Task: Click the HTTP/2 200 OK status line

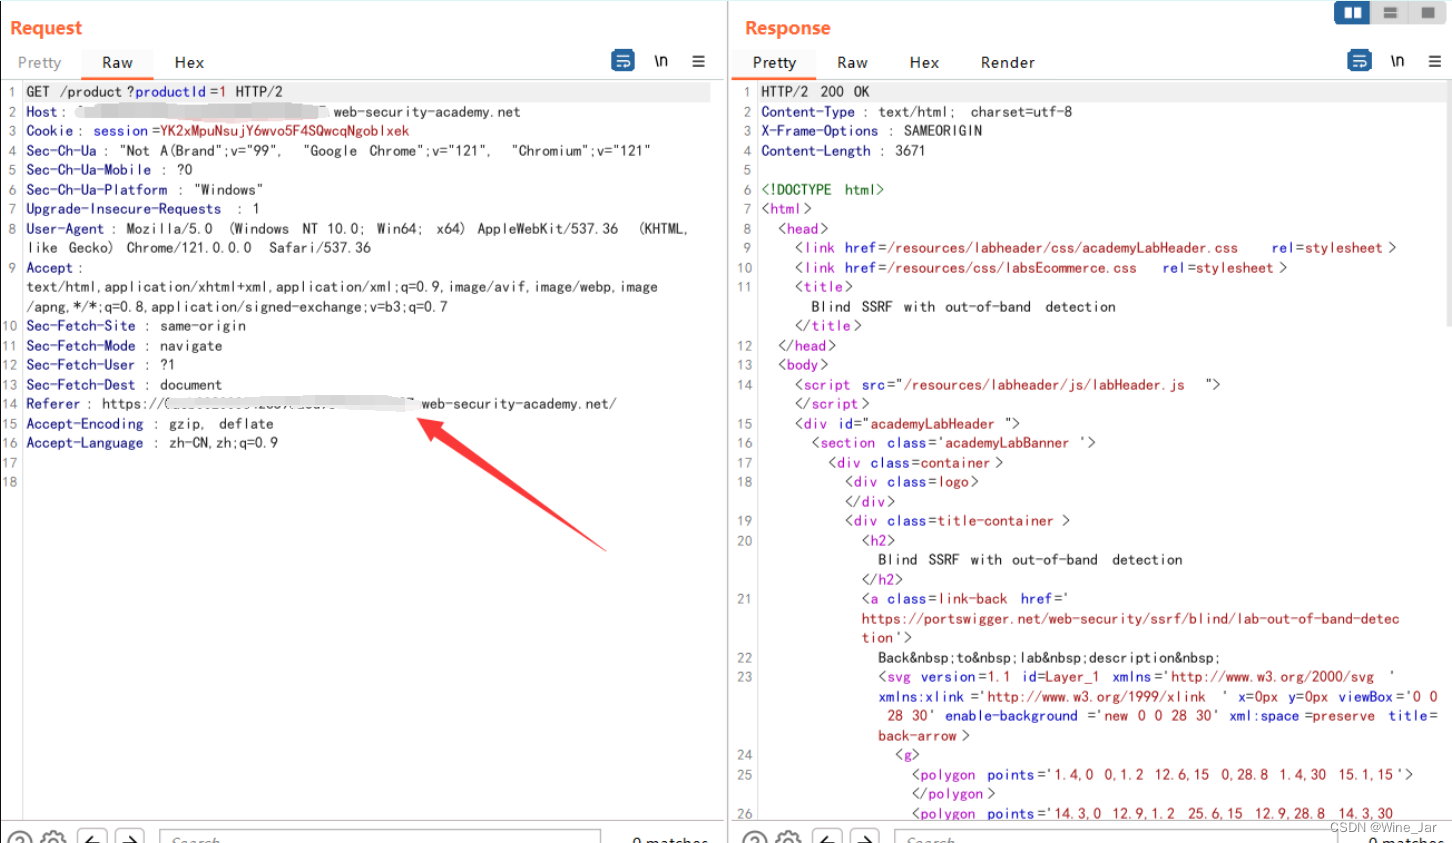Action: [x=815, y=91]
